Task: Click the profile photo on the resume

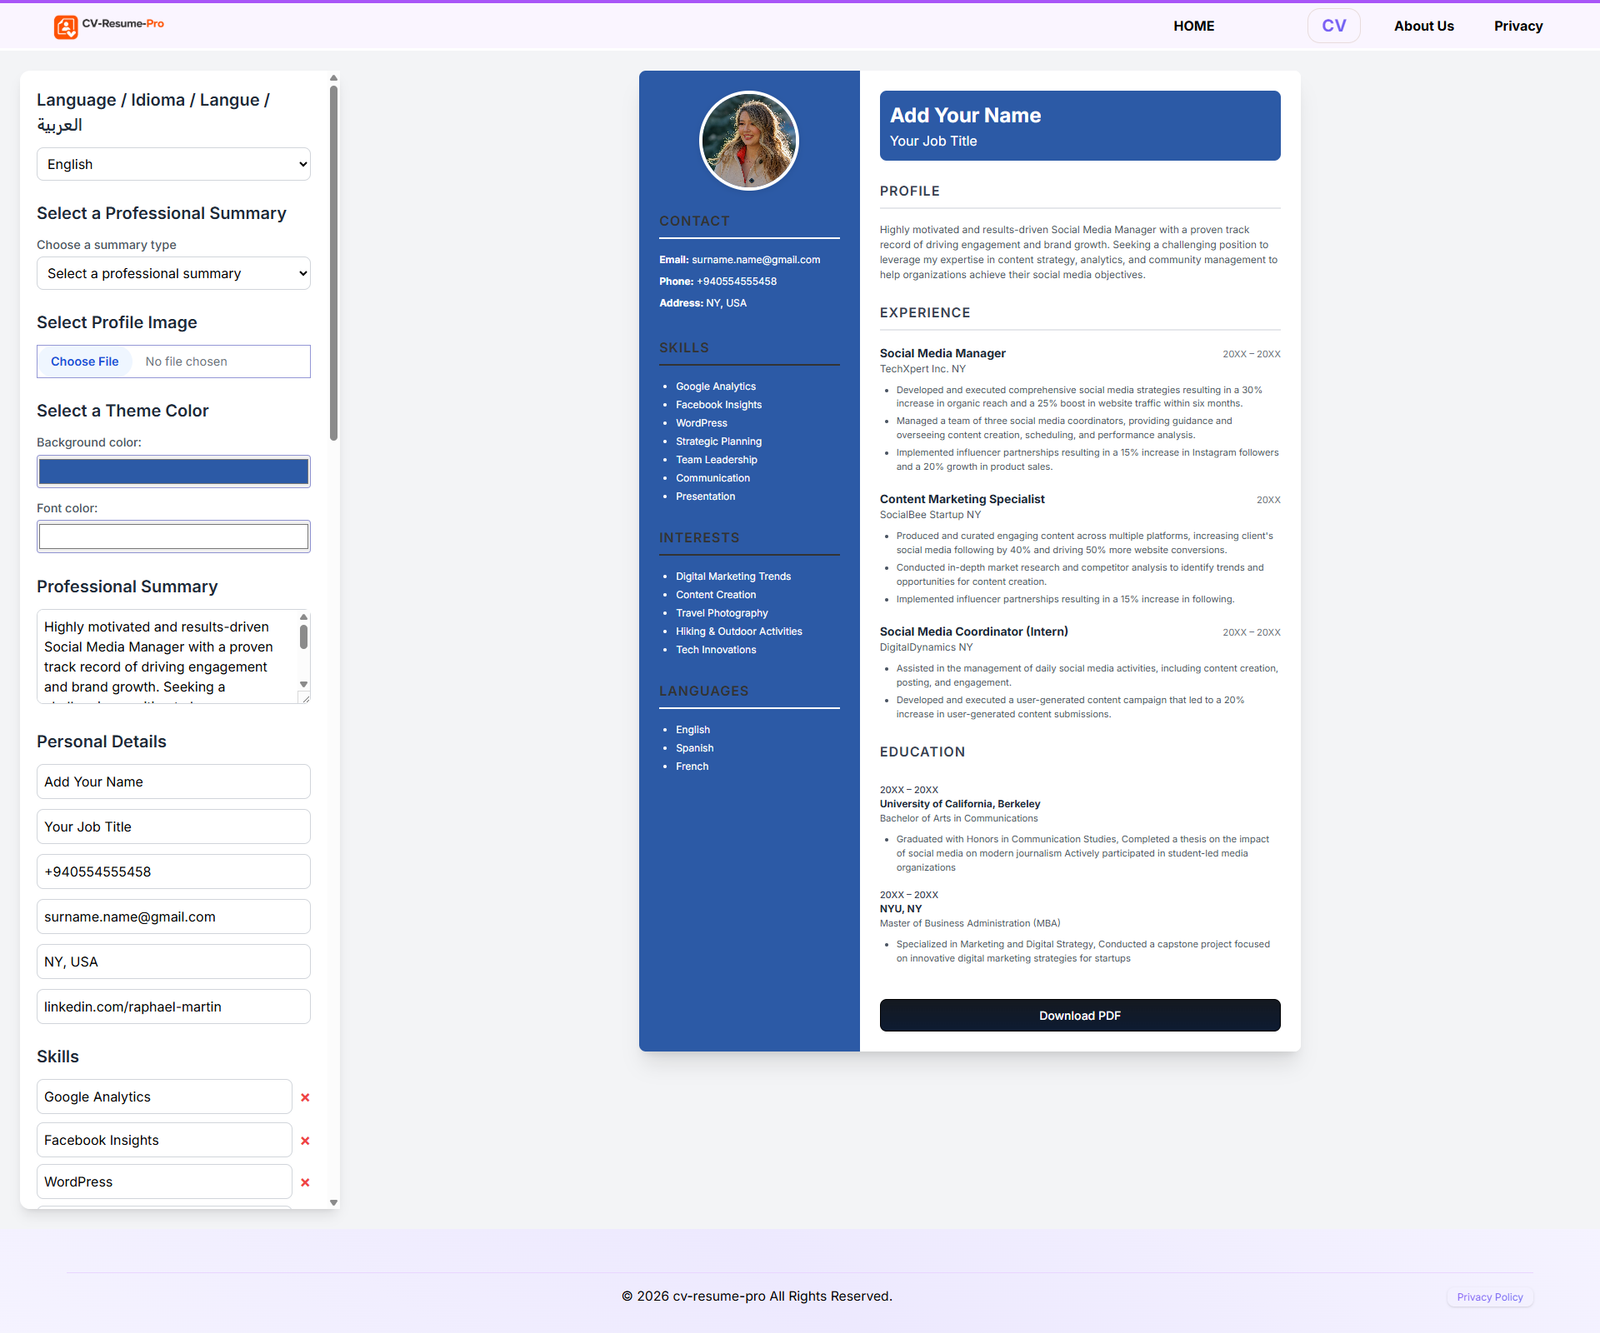Action: (x=749, y=141)
